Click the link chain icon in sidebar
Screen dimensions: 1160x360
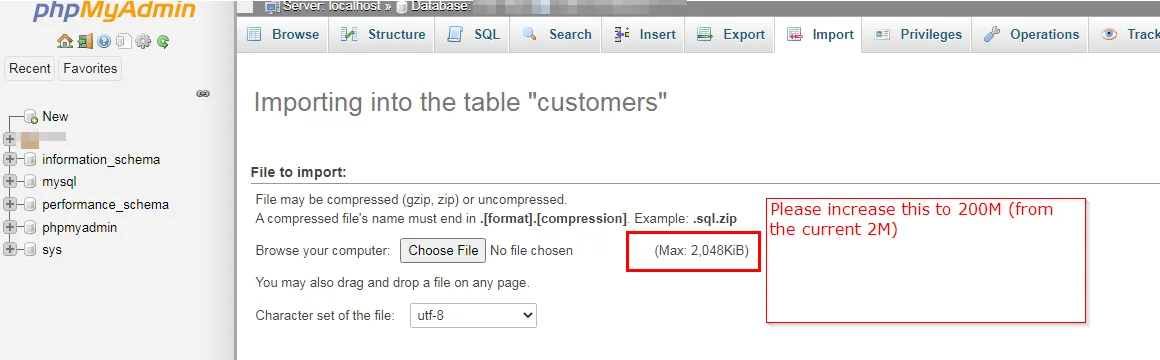[203, 94]
